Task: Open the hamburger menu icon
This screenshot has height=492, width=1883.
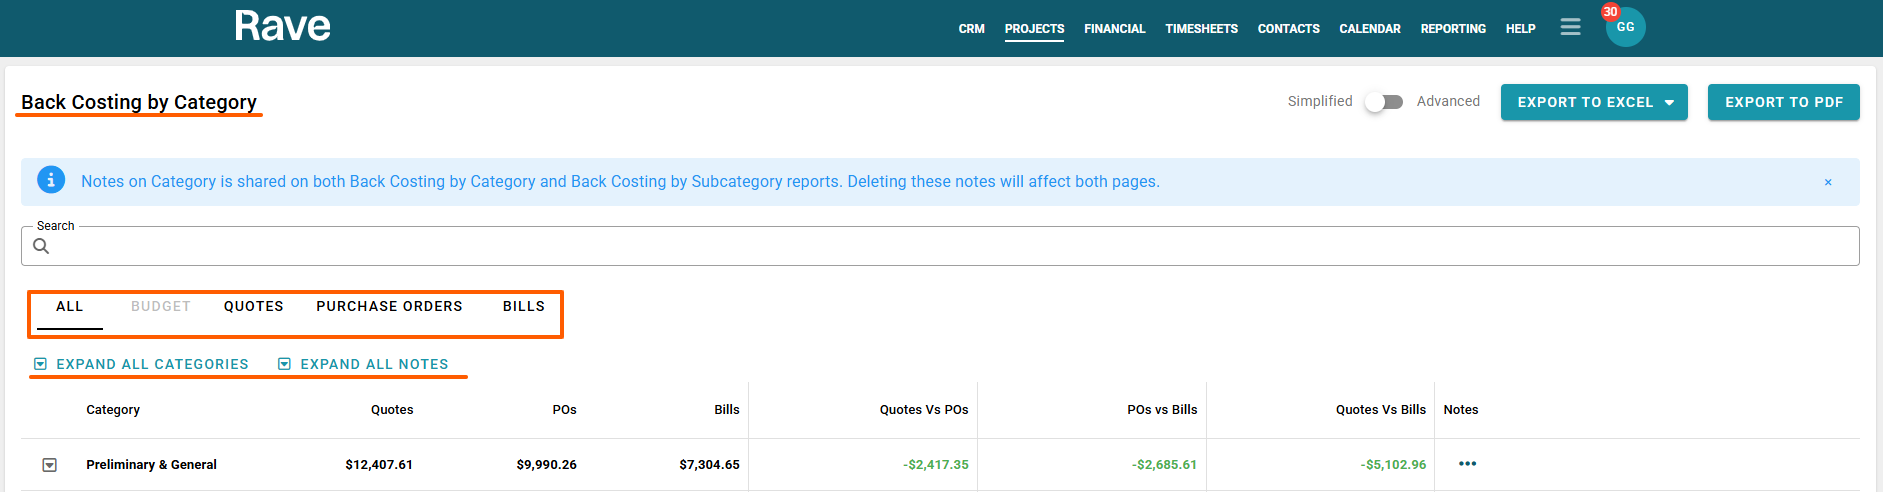Action: [x=1570, y=28]
